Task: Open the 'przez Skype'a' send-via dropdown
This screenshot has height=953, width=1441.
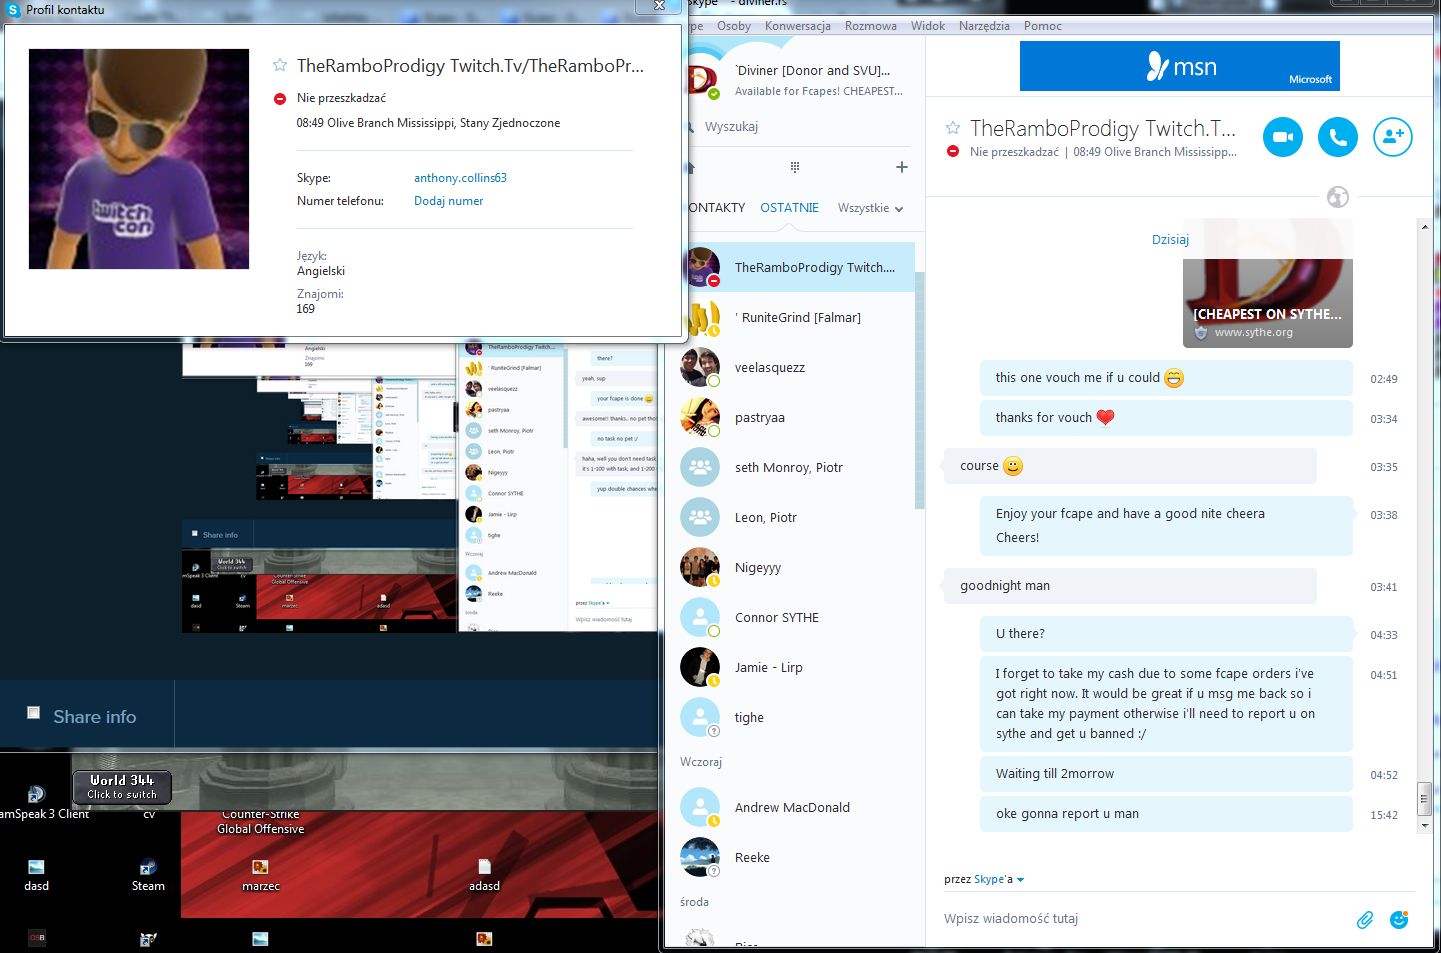Action: (x=984, y=880)
